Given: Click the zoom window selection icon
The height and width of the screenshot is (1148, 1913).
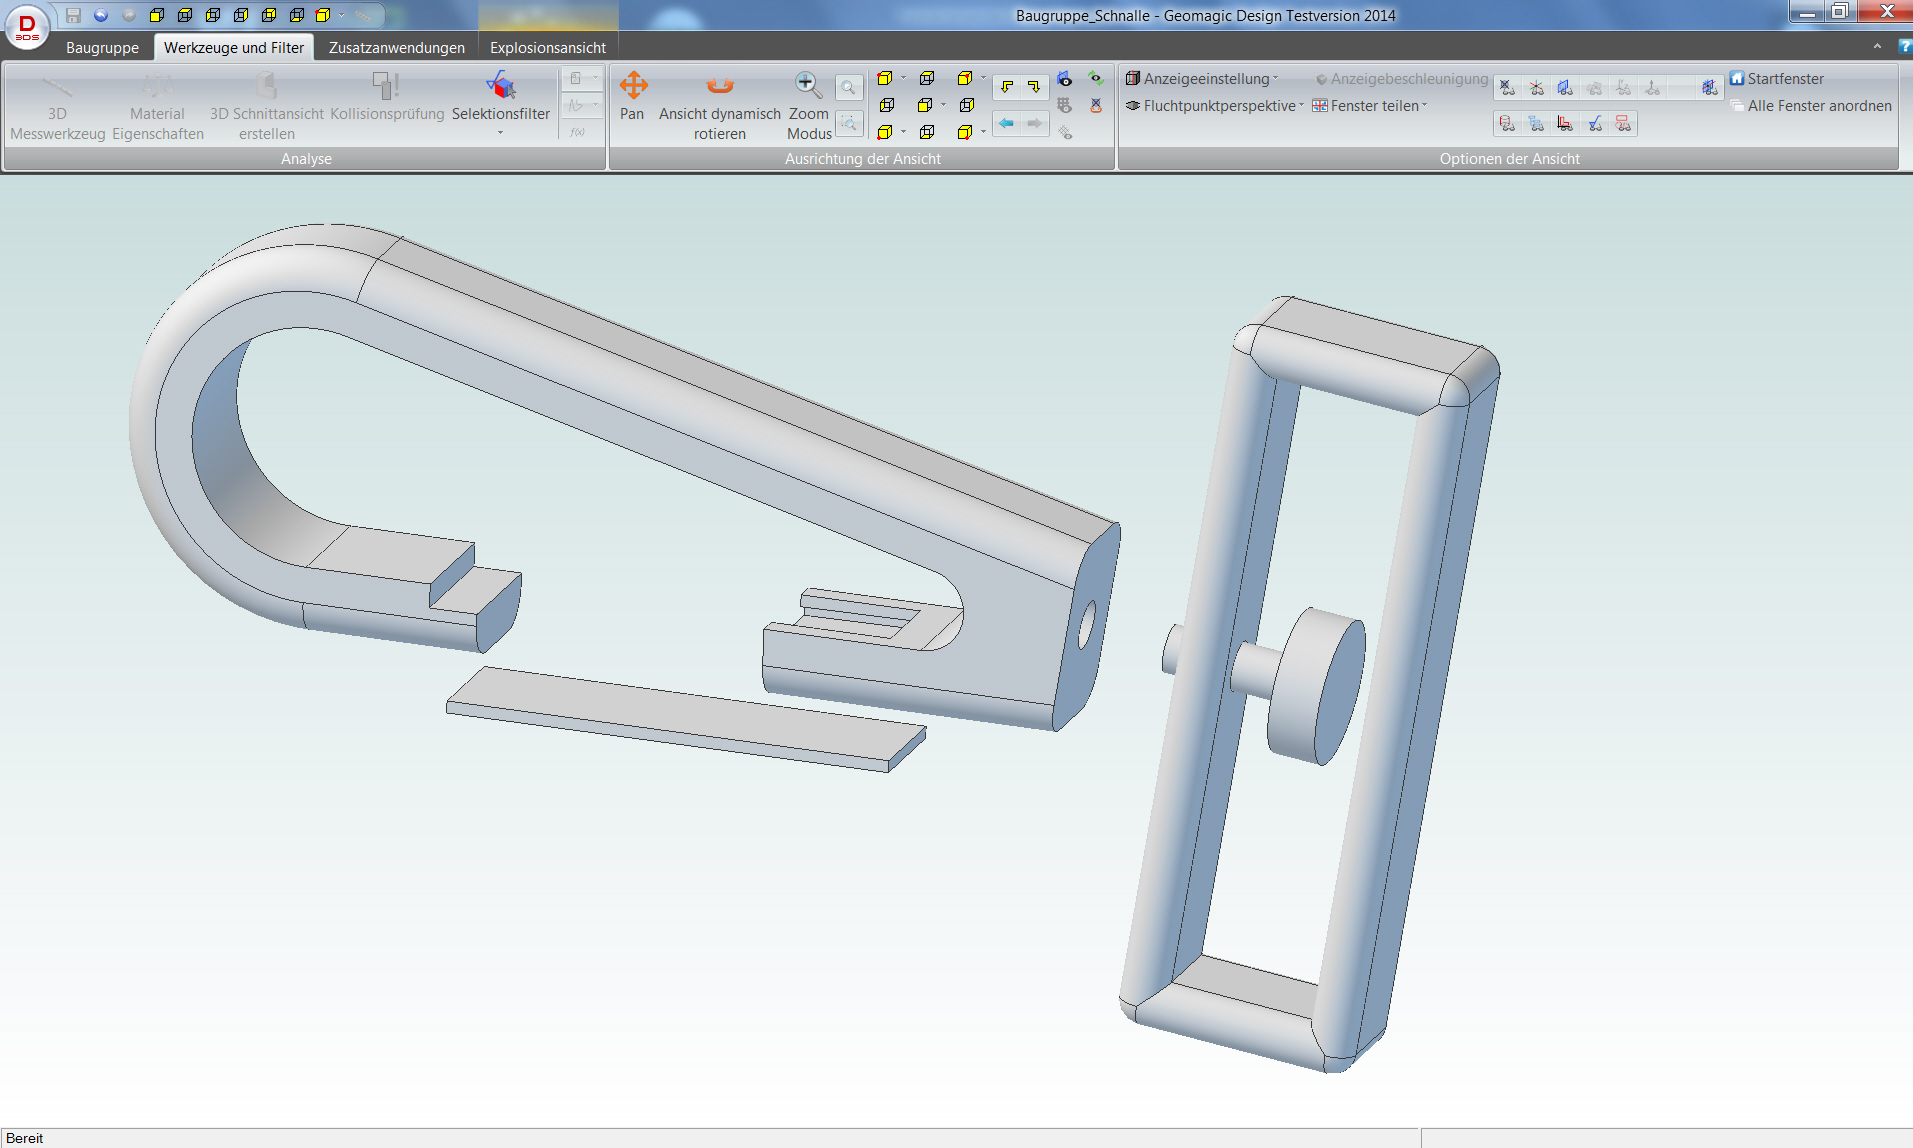Looking at the screenshot, I should [848, 124].
